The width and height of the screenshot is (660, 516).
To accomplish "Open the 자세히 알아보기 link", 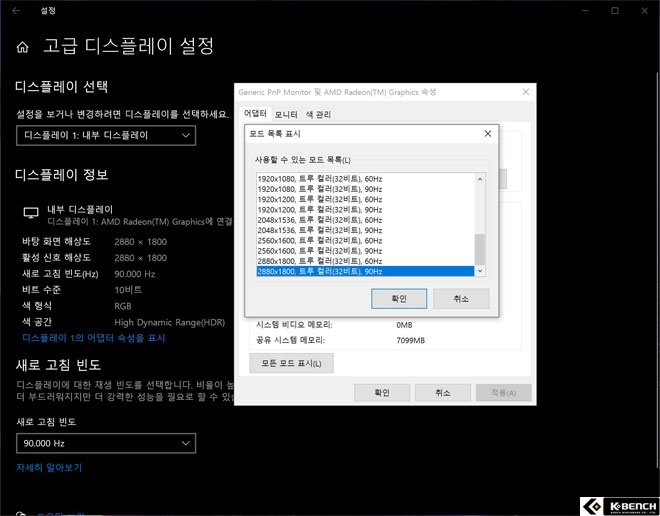I will (x=49, y=468).
